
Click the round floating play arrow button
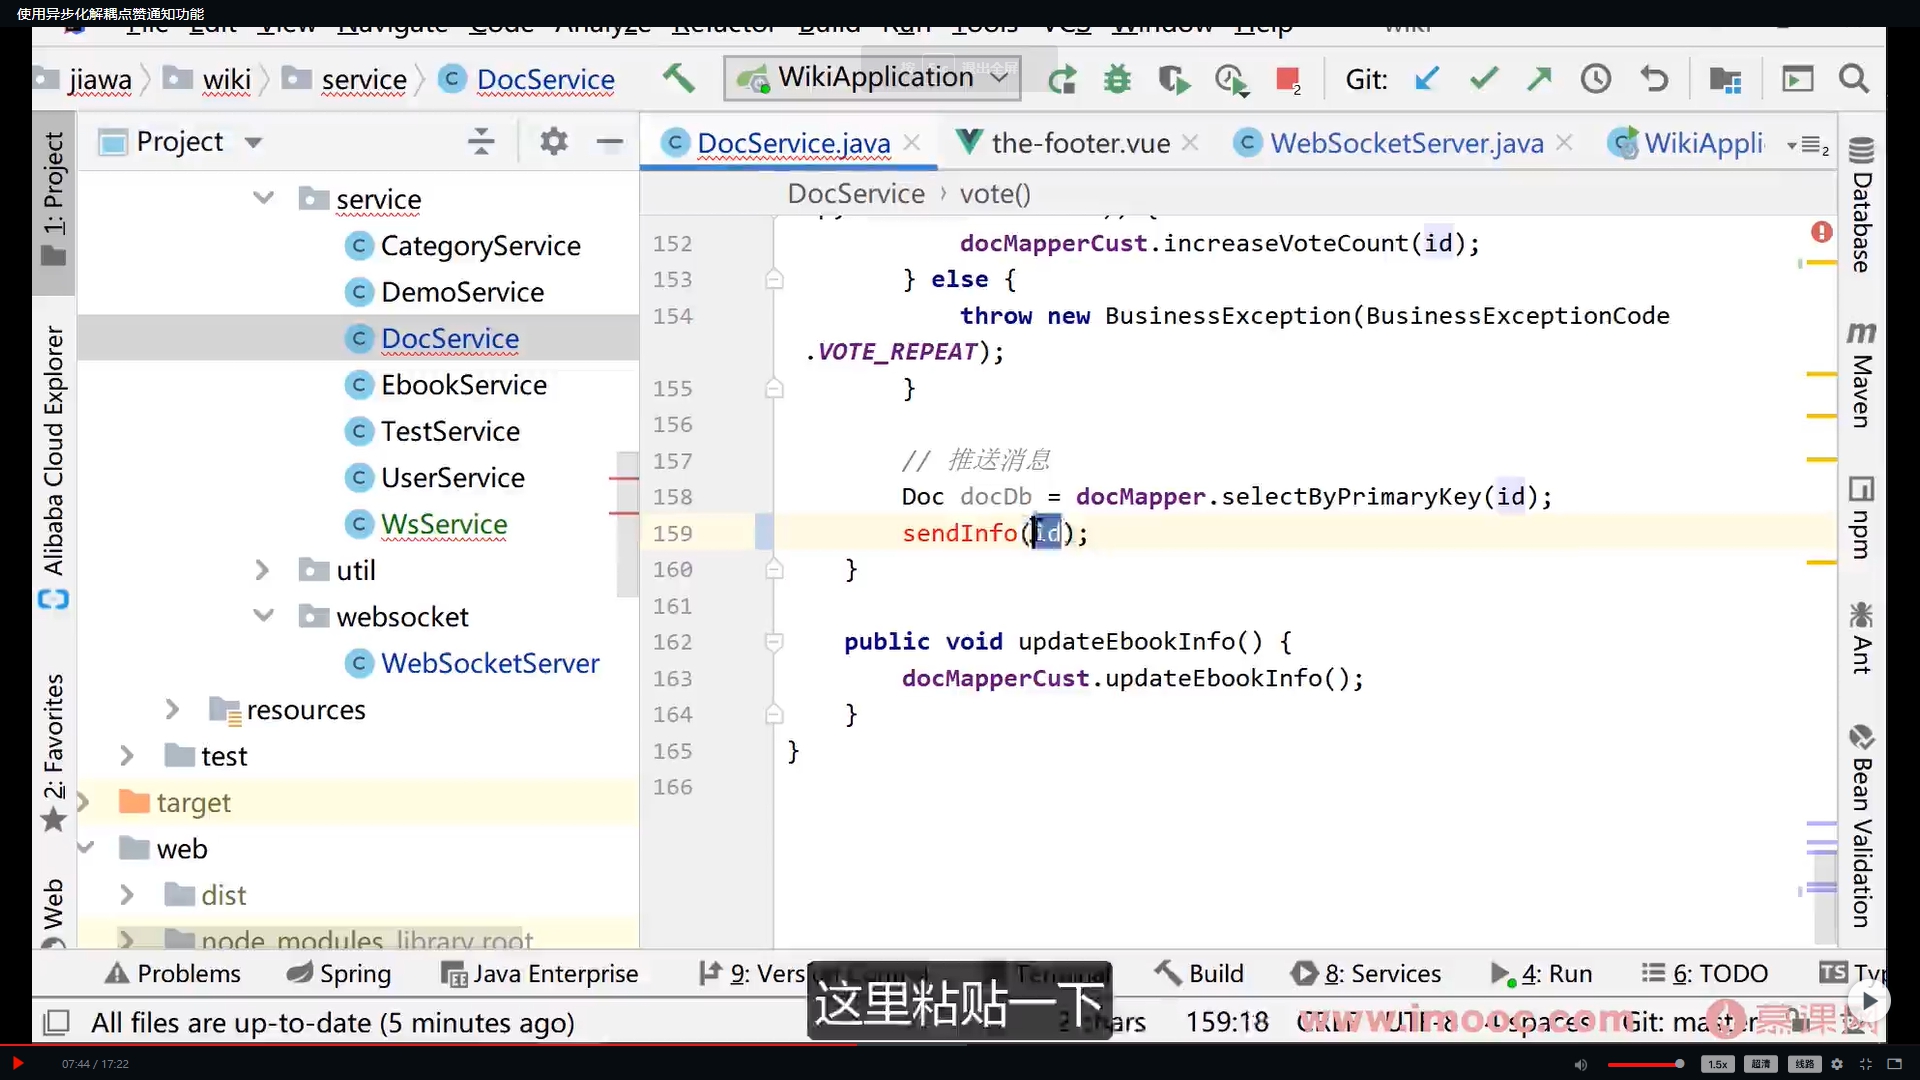(x=1870, y=1001)
